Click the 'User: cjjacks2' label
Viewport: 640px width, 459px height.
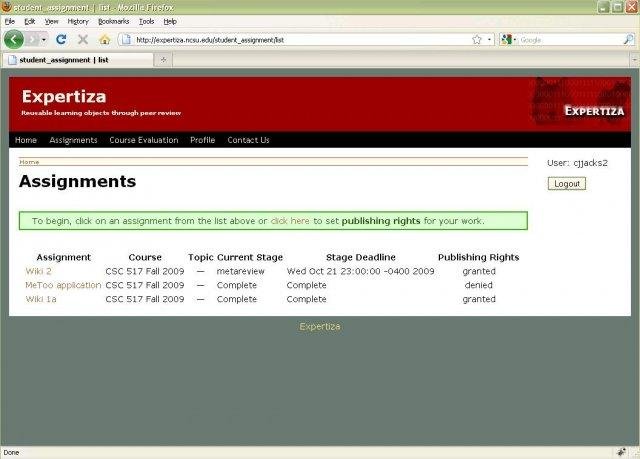coord(577,163)
